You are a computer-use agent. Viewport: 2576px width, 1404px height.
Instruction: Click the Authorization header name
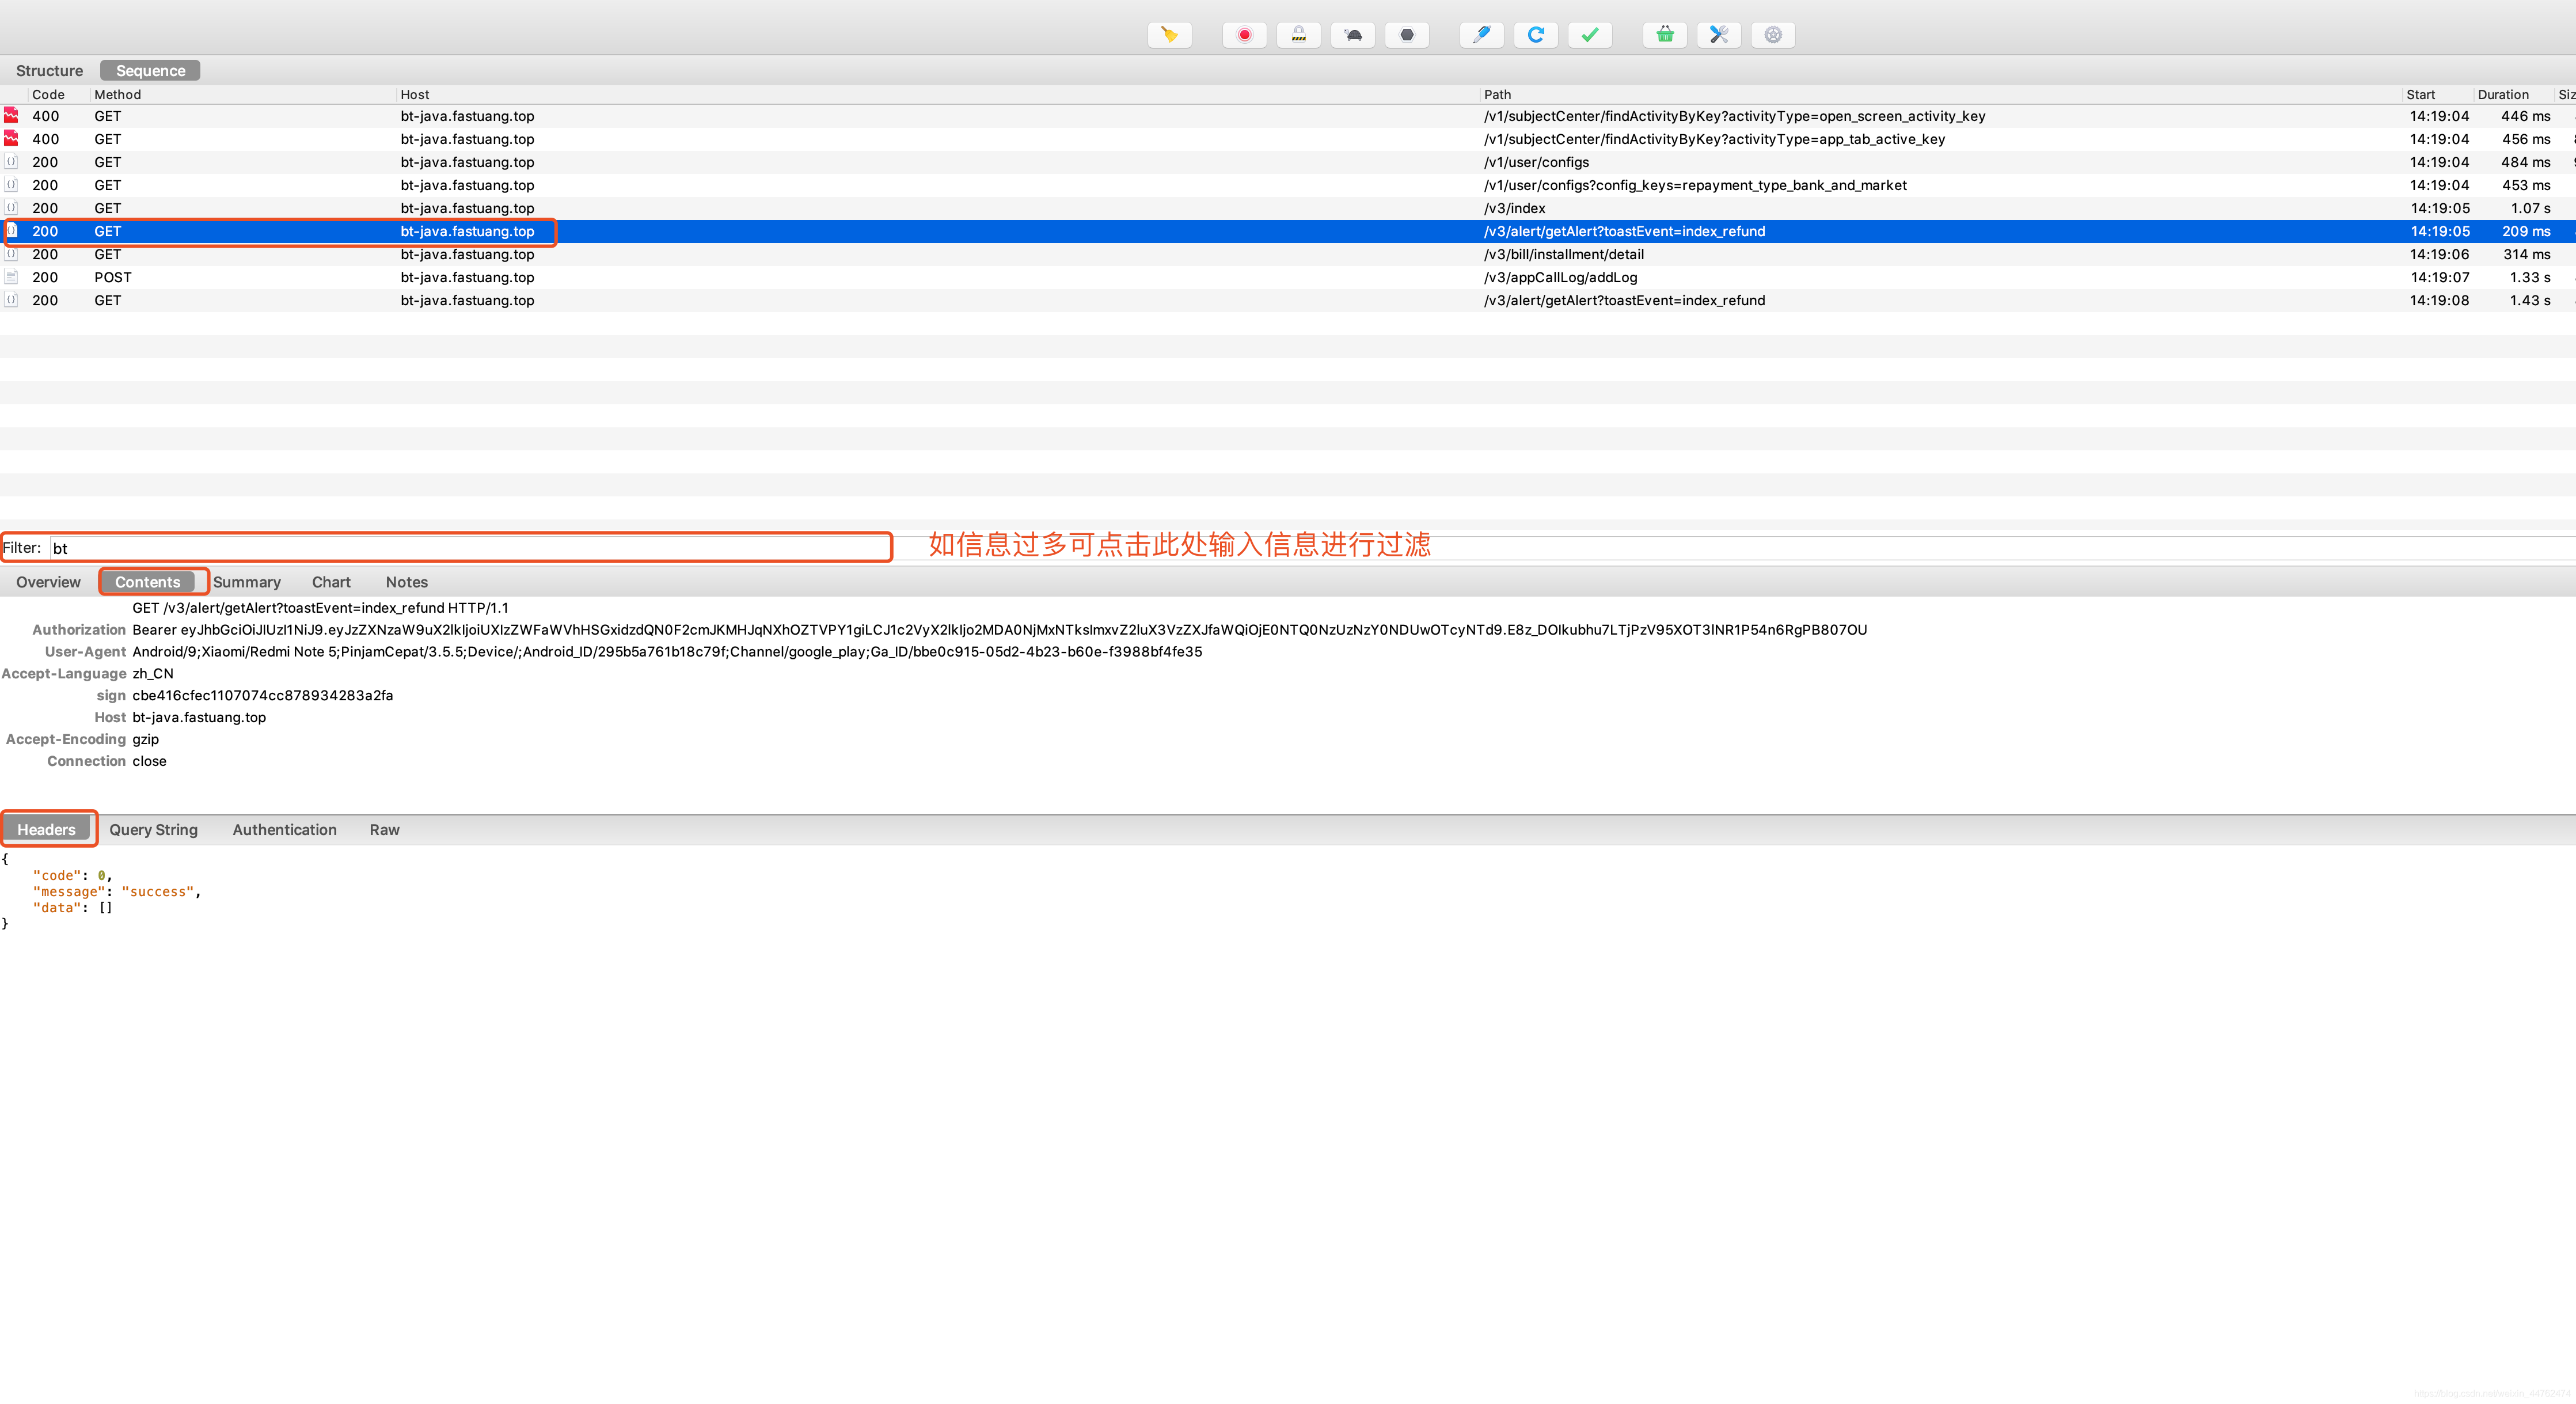pos(79,630)
